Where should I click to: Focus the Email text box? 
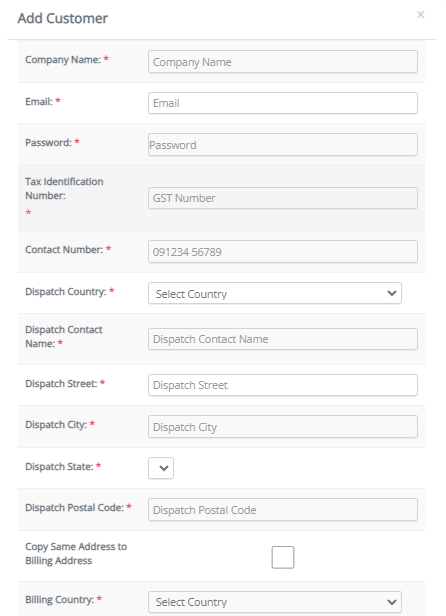(283, 103)
